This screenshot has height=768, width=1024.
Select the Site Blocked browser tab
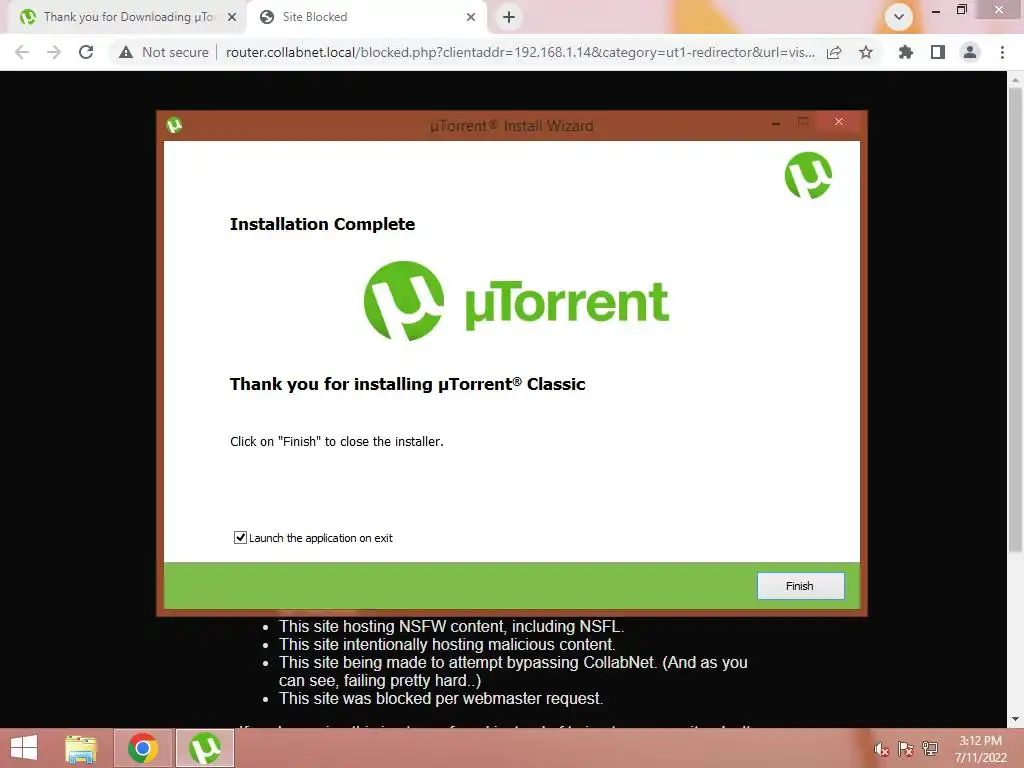pyautogui.click(x=367, y=17)
